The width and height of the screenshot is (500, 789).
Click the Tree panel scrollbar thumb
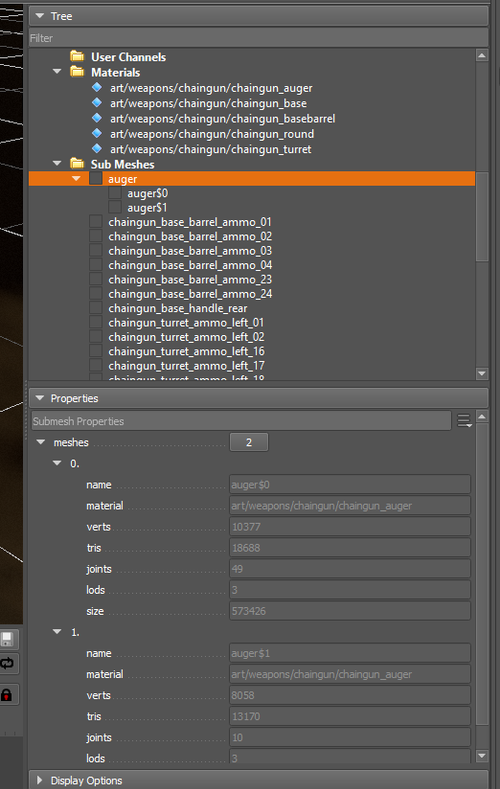coord(482,216)
